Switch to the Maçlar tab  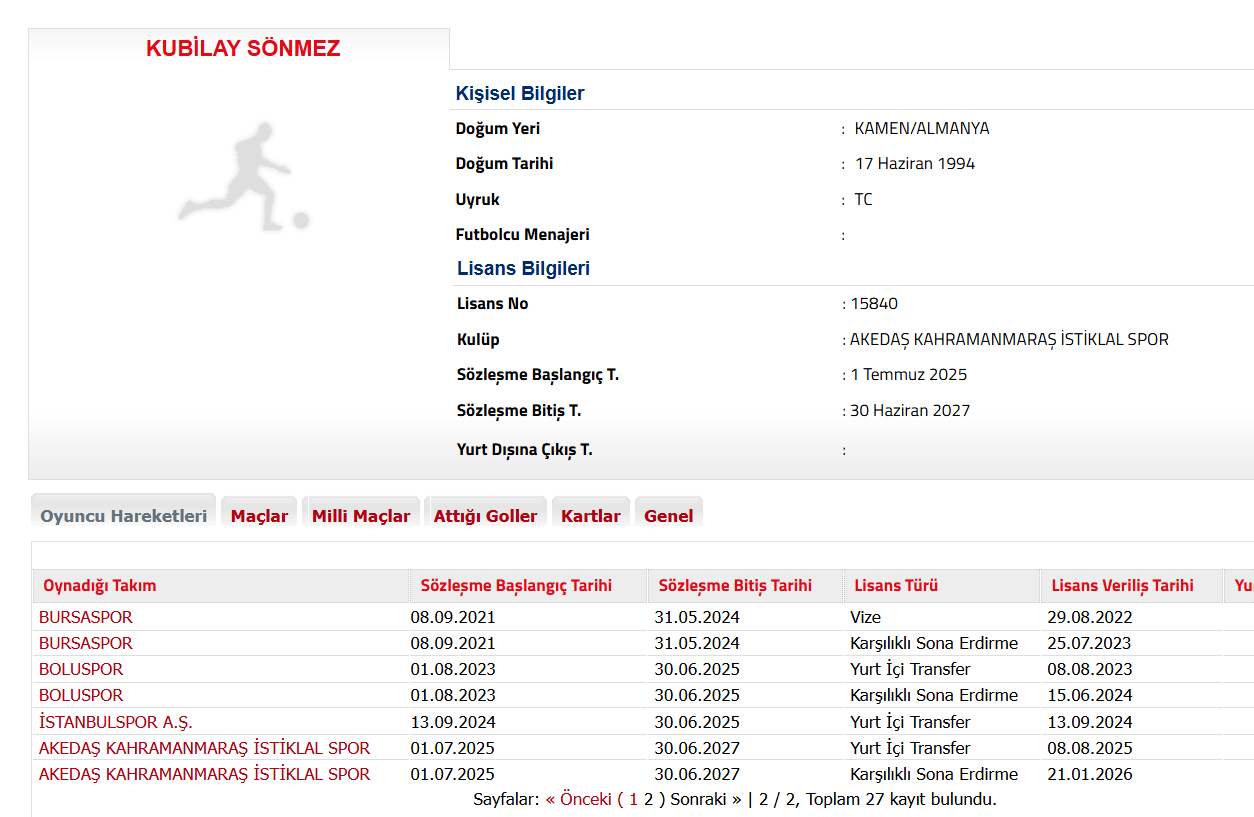259,516
